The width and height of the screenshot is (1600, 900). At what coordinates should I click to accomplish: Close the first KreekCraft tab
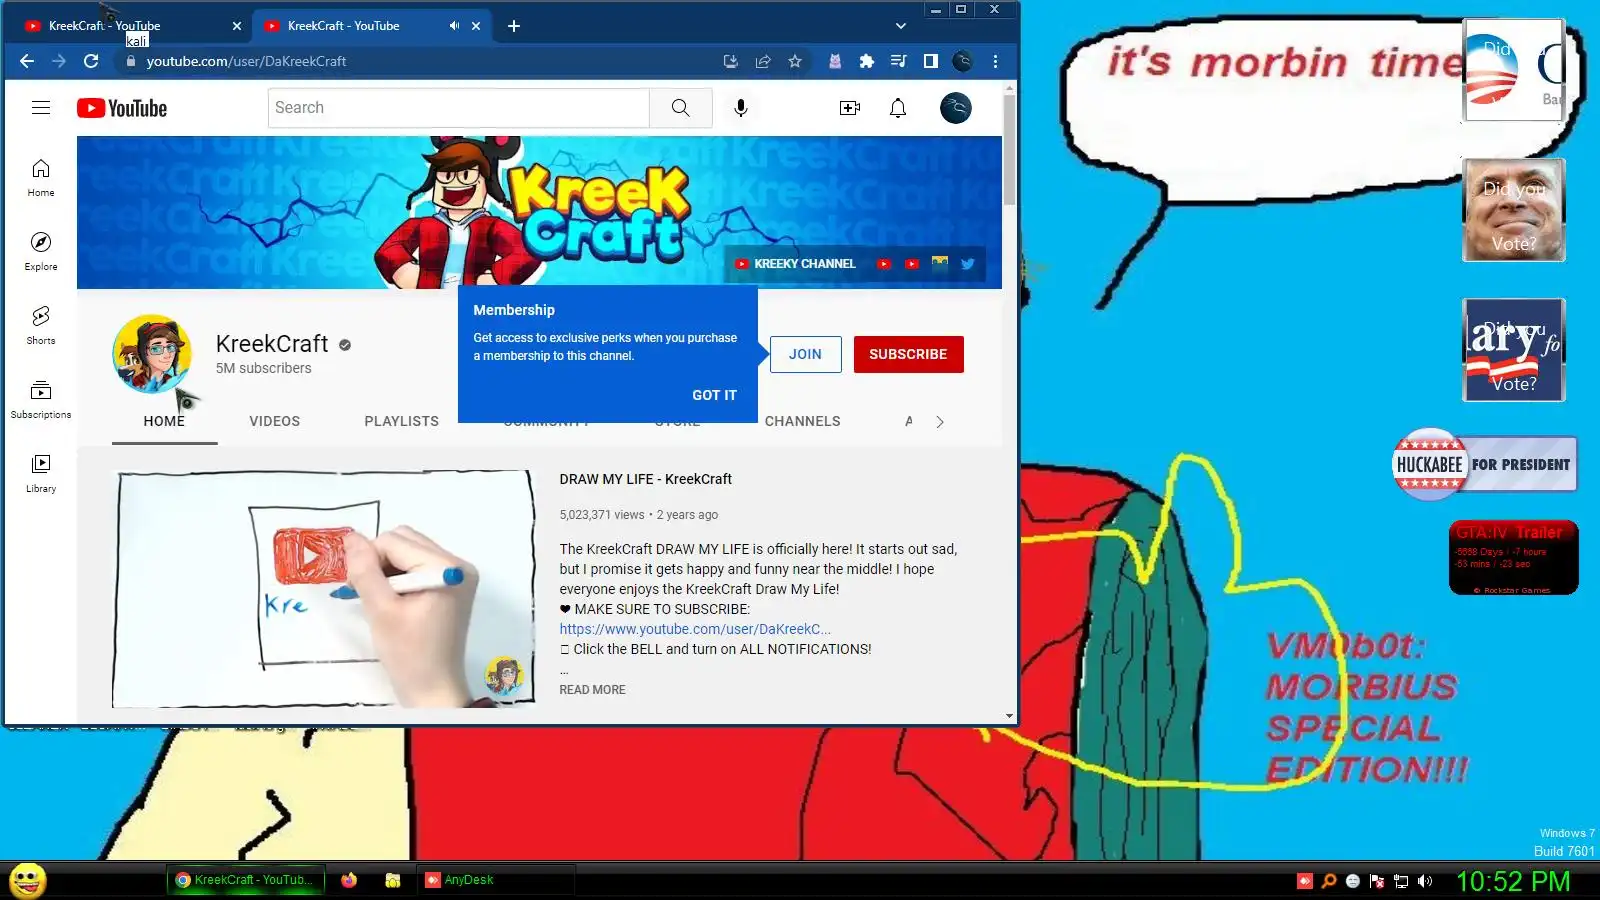[237, 26]
